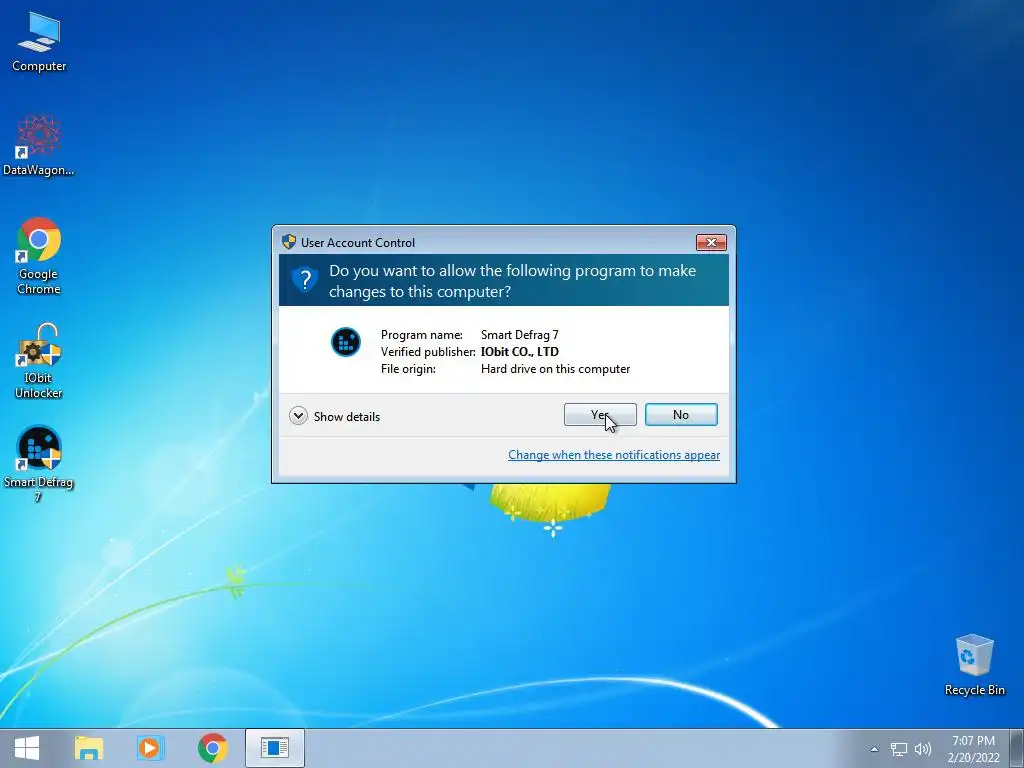1024x768 pixels.
Task: Select the Google Chrome desktop shortcut
Action: click(x=39, y=256)
